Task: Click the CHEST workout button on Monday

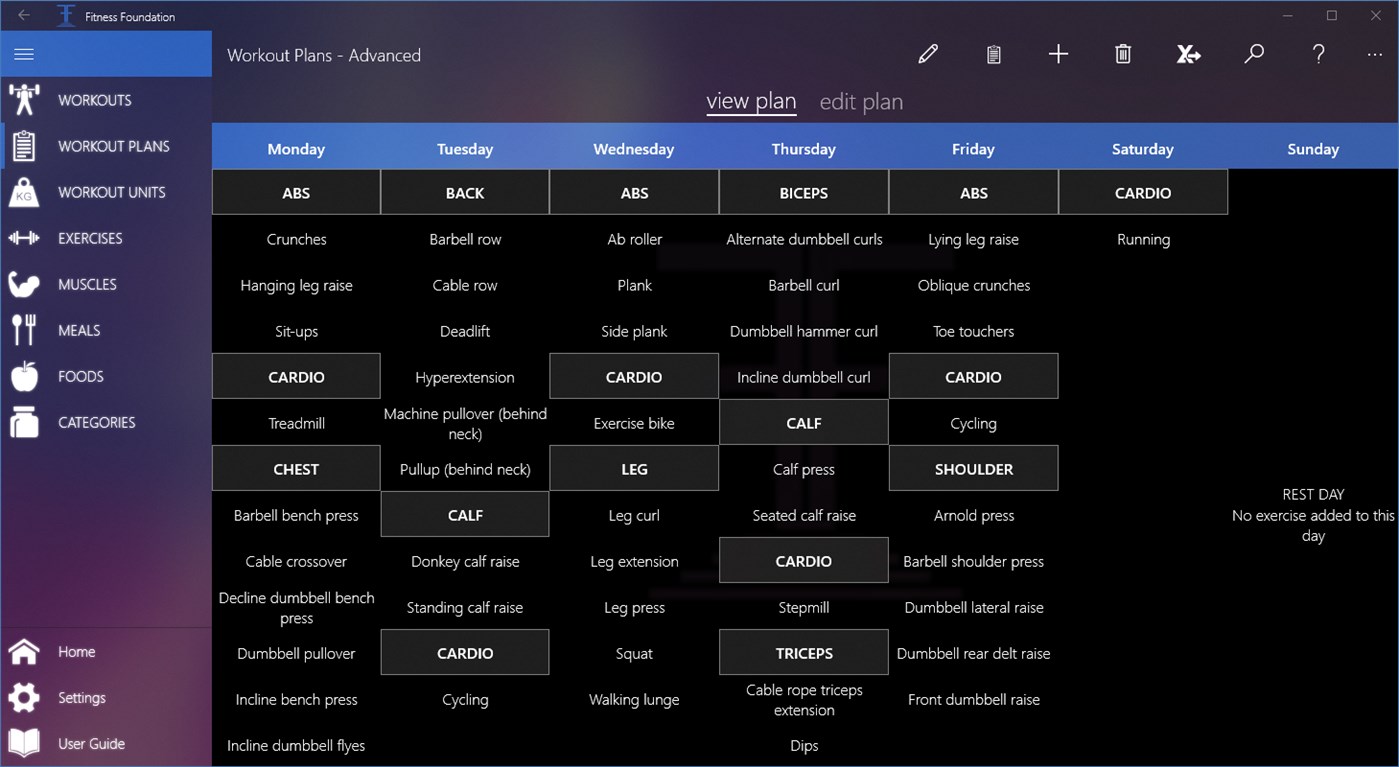Action: pyautogui.click(x=296, y=469)
